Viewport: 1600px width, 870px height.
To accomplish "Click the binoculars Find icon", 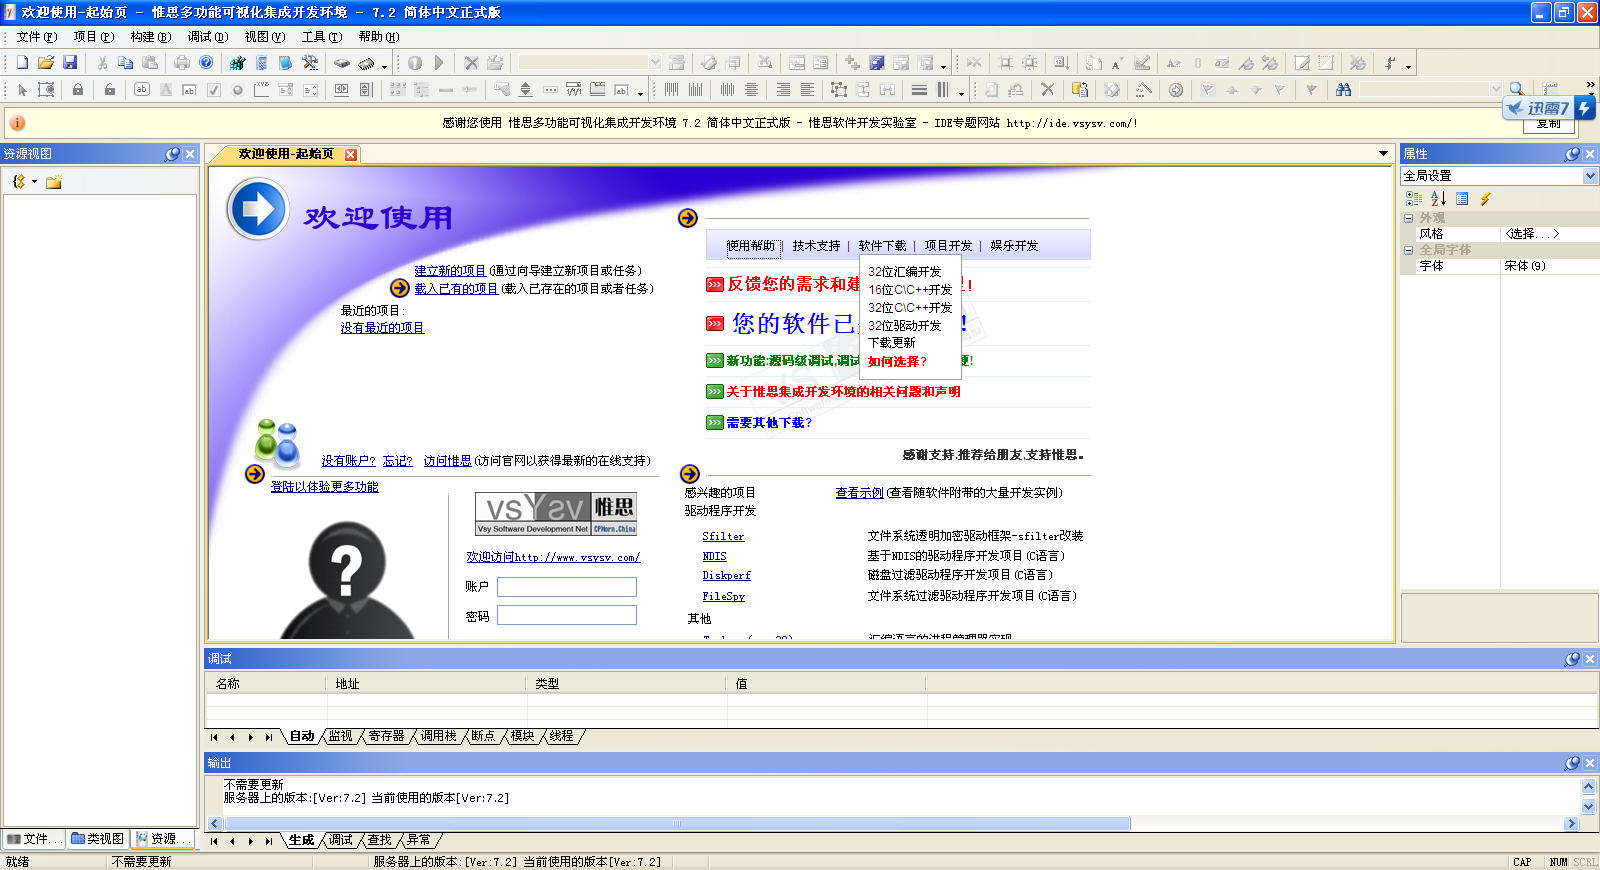I will [x=1343, y=89].
